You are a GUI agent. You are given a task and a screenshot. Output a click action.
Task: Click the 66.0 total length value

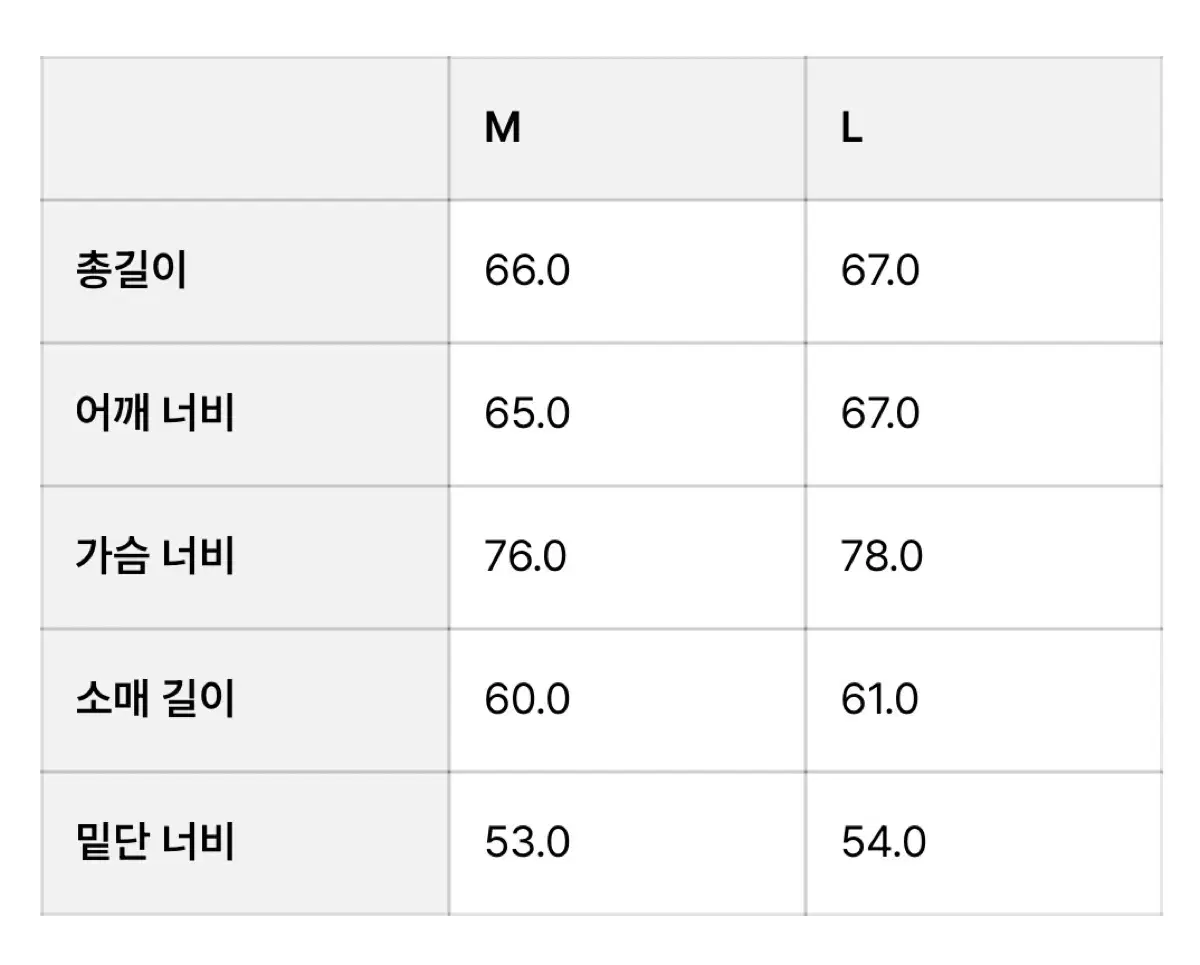[x=527, y=272]
